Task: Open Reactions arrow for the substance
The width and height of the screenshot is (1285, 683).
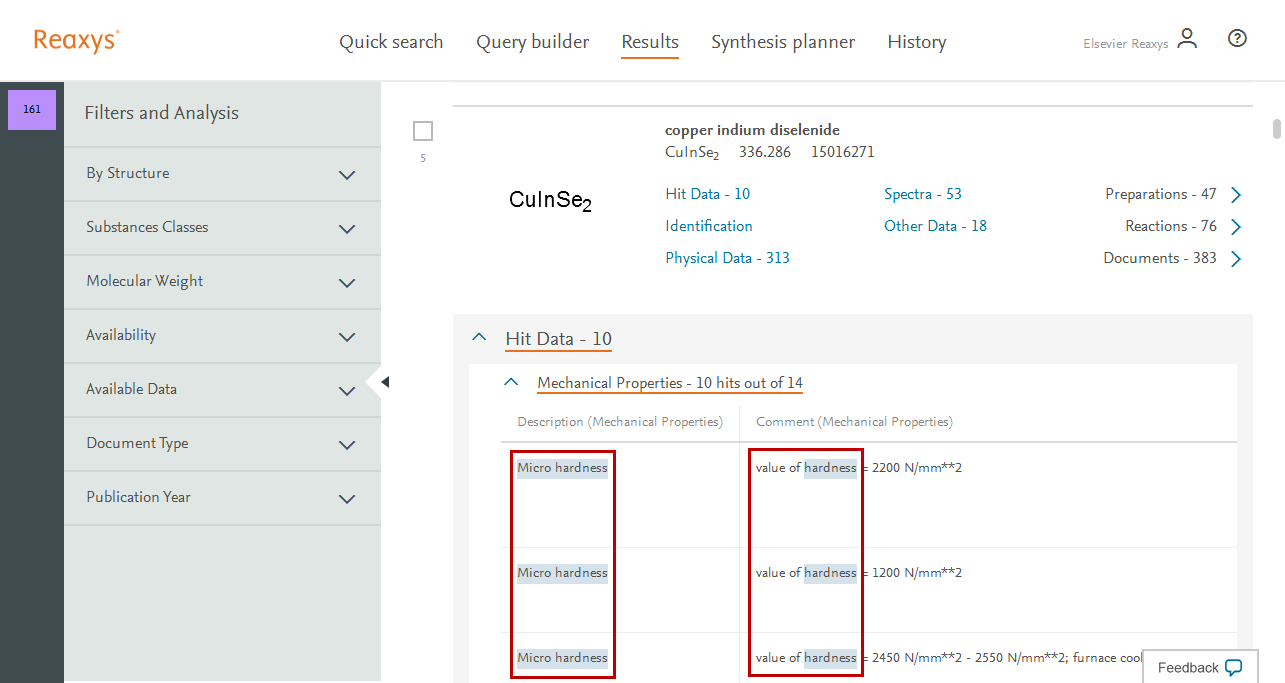Action: pyautogui.click(x=1236, y=227)
